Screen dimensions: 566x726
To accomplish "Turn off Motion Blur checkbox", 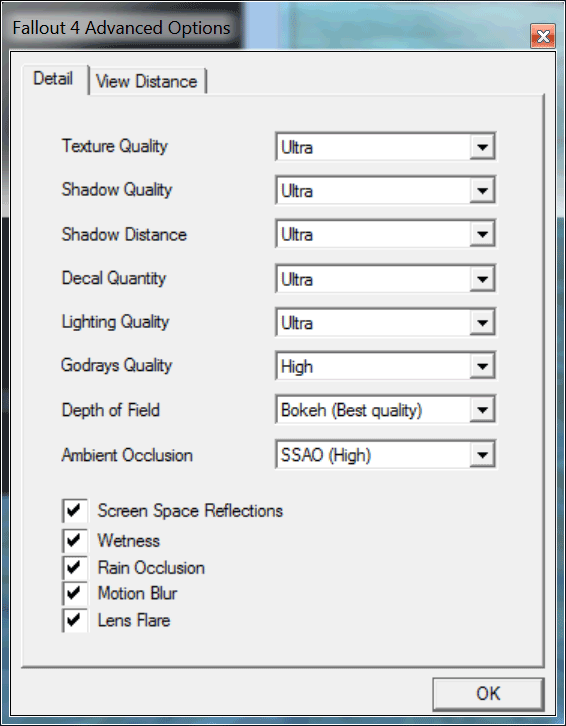I will [x=75, y=593].
